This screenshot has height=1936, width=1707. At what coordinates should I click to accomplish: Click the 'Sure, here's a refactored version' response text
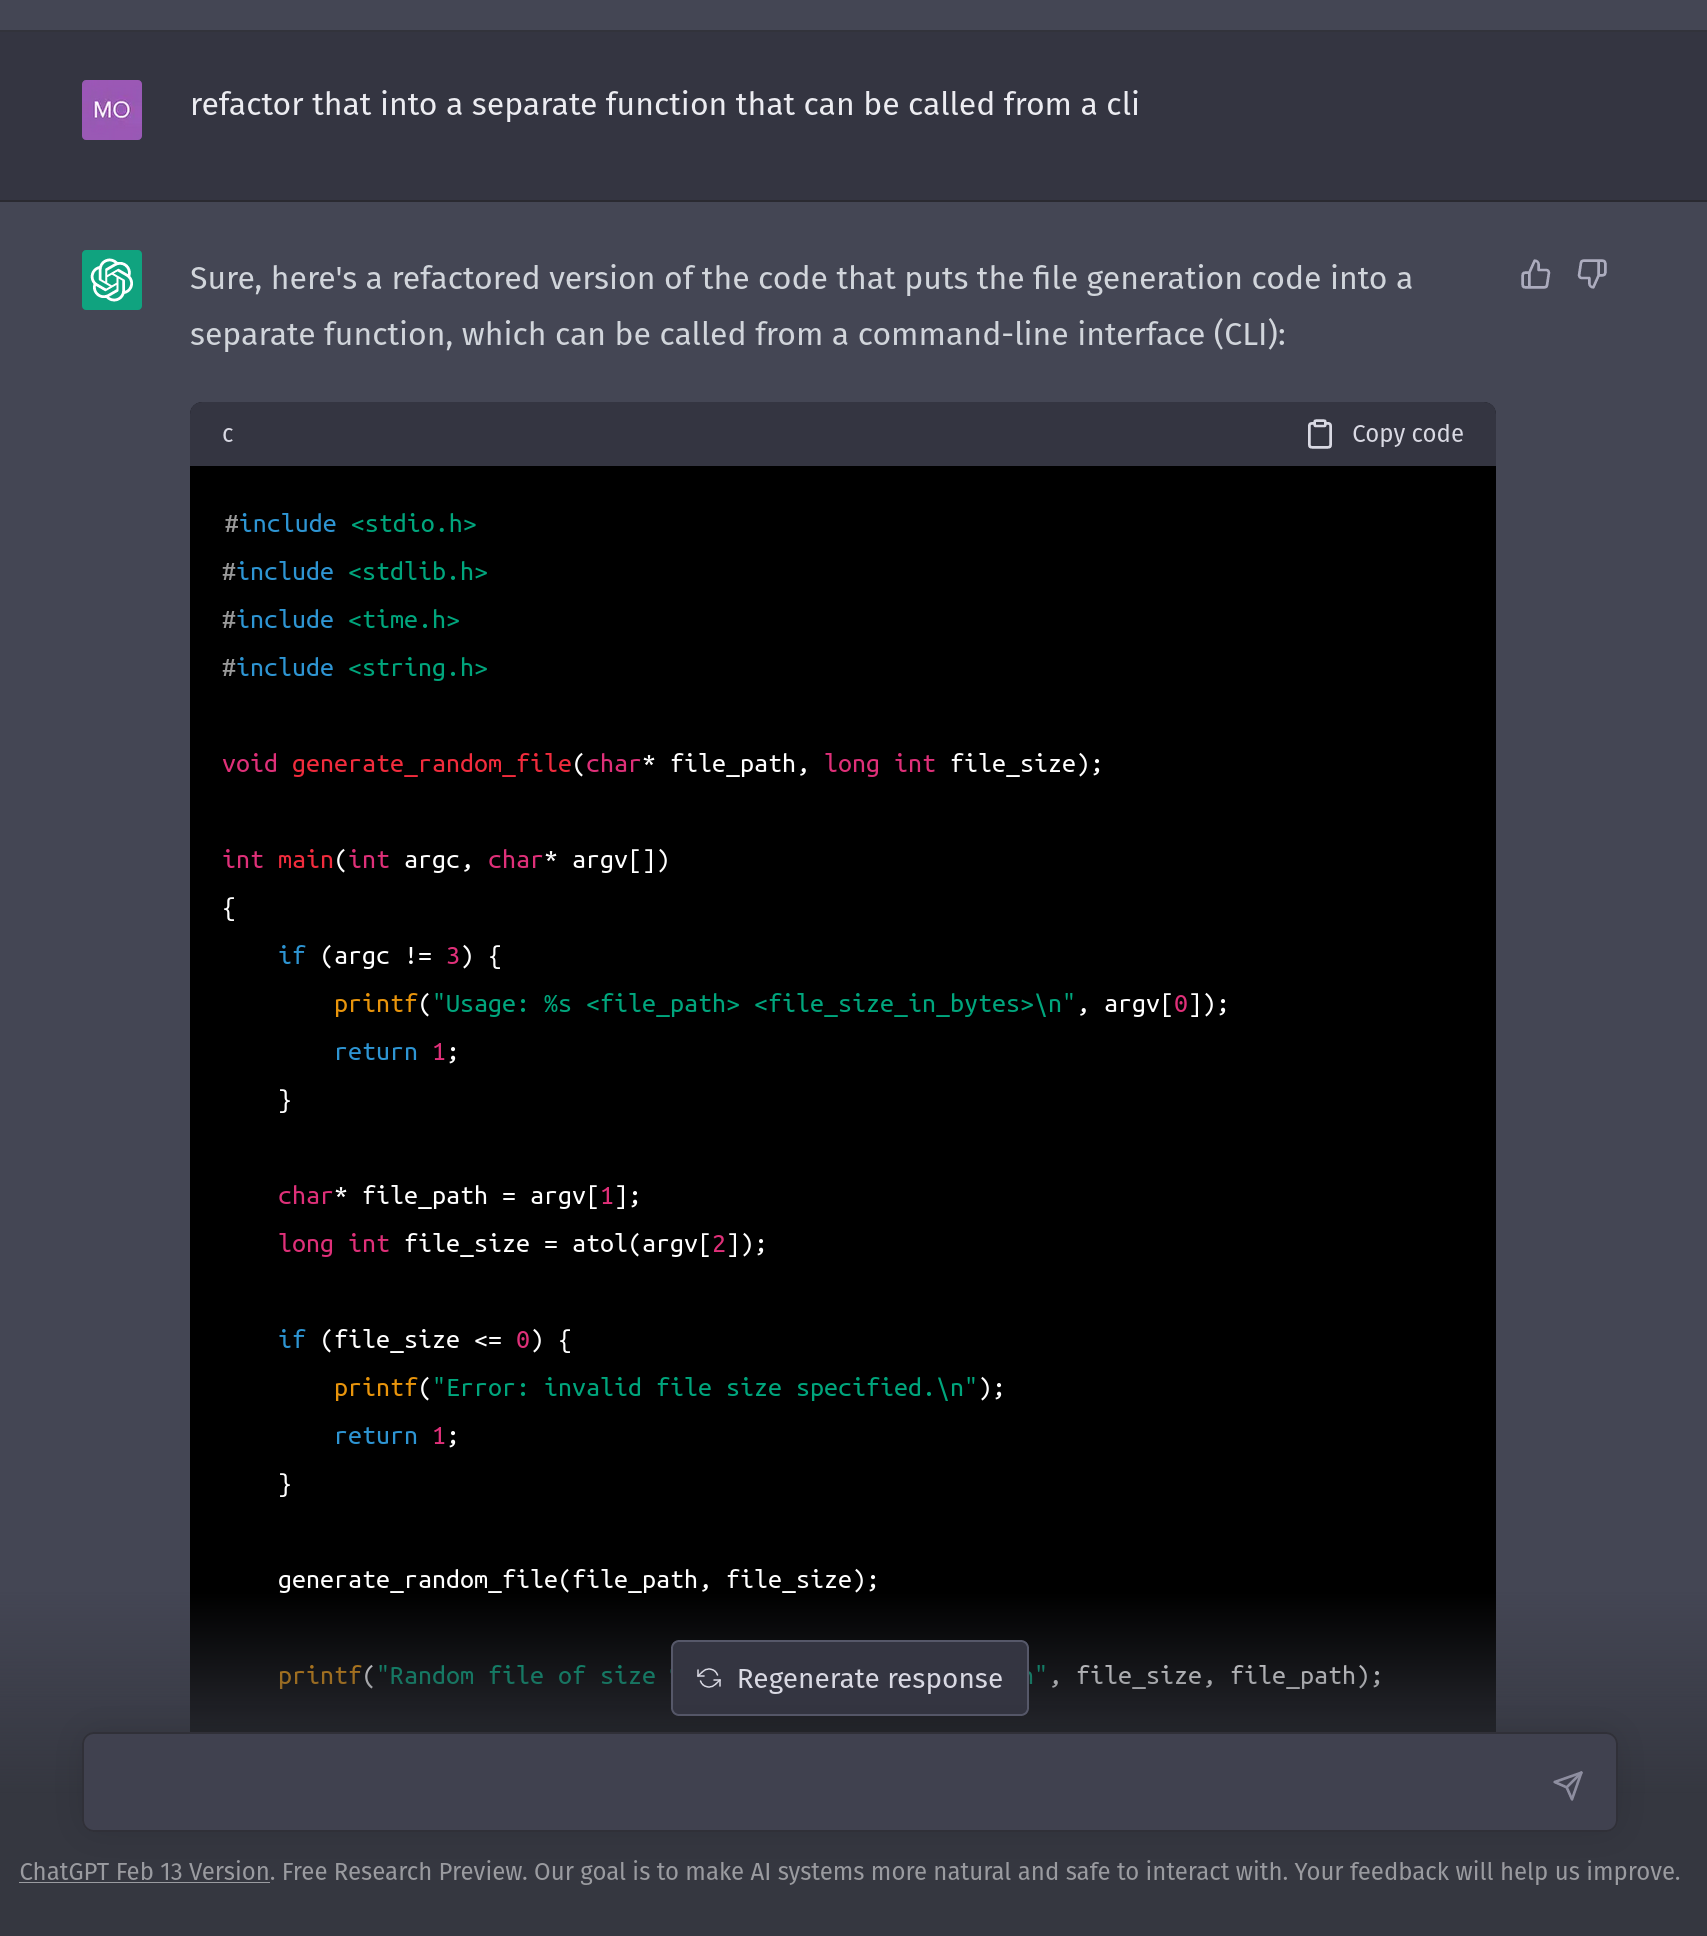click(x=801, y=306)
